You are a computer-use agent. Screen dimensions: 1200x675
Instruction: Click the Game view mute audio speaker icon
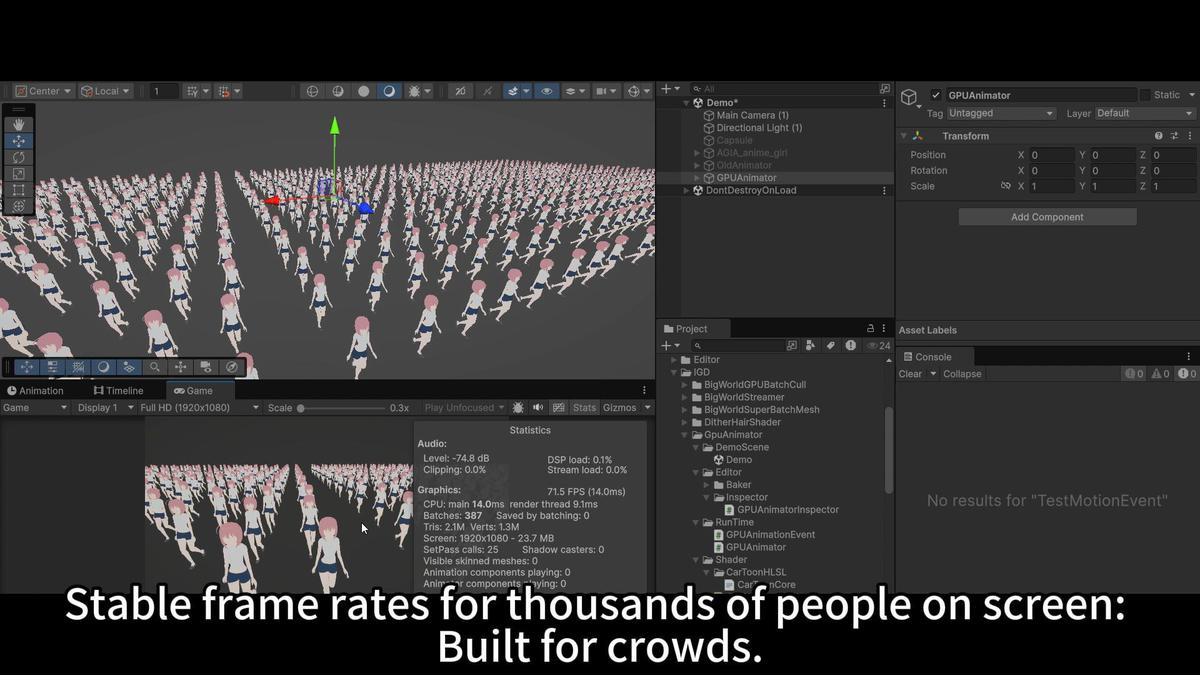tap(538, 408)
